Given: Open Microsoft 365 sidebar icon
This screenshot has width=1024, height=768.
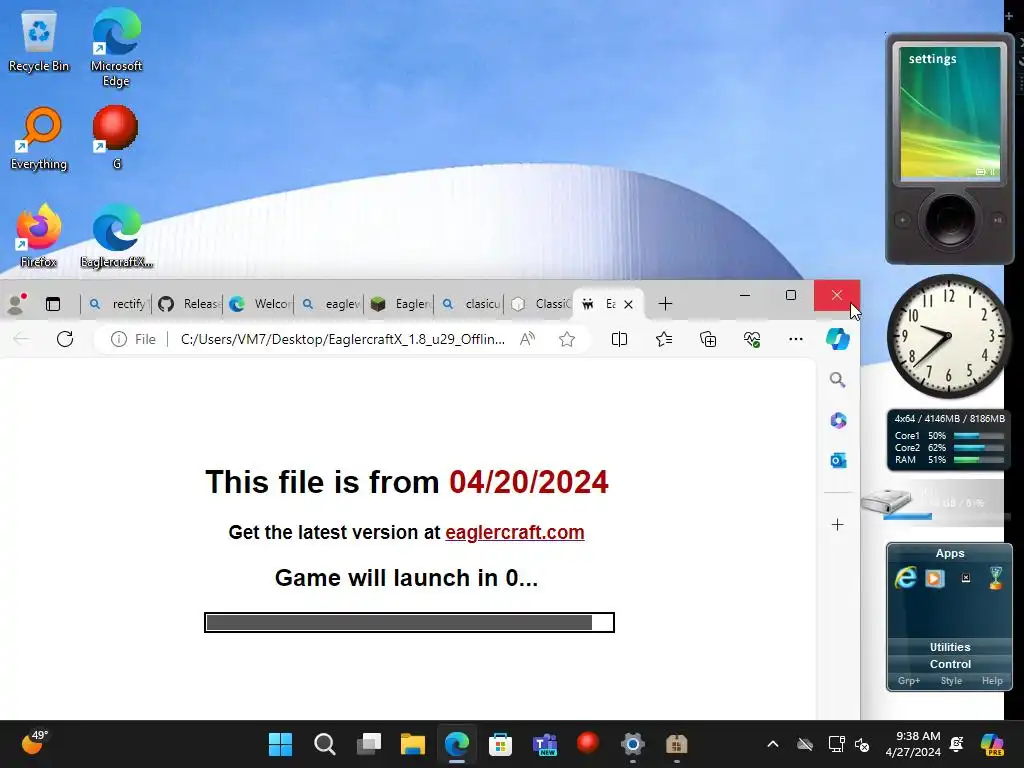Looking at the screenshot, I should pyautogui.click(x=838, y=421).
